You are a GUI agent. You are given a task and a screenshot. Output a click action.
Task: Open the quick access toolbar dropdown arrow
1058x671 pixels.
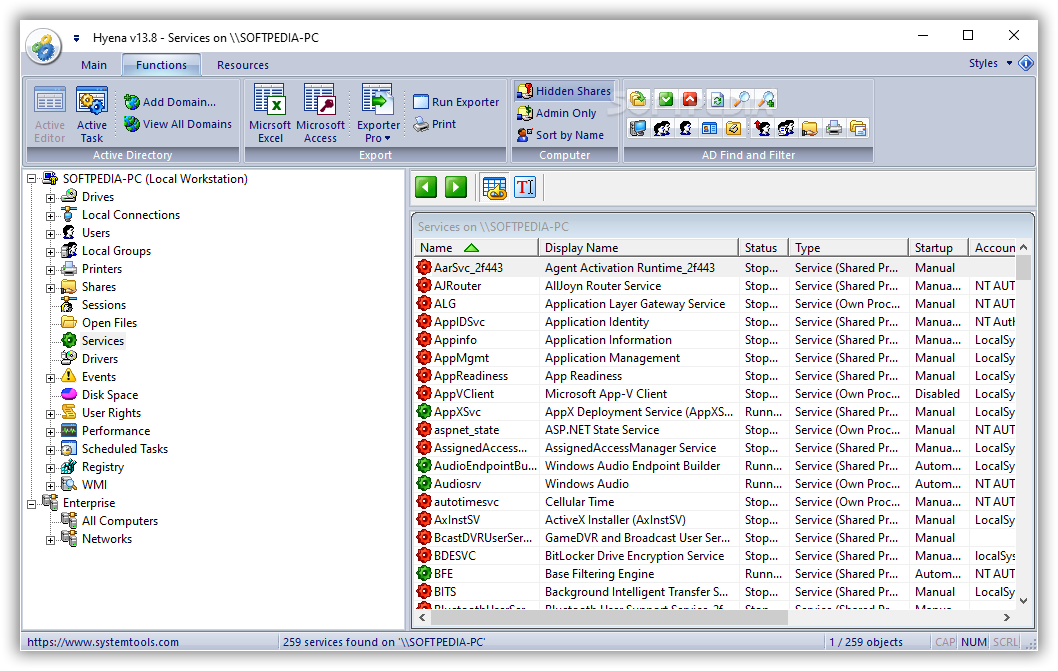(x=76, y=38)
